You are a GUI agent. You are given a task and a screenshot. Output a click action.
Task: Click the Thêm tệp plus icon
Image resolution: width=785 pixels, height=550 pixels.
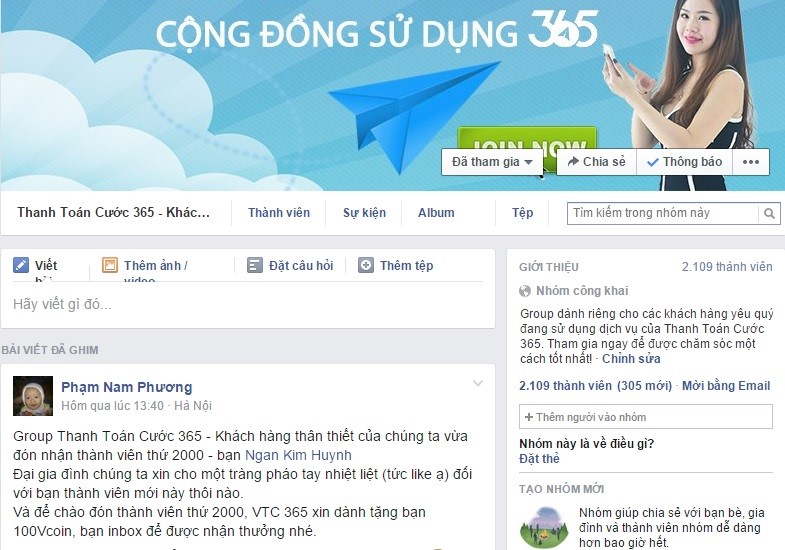(366, 265)
